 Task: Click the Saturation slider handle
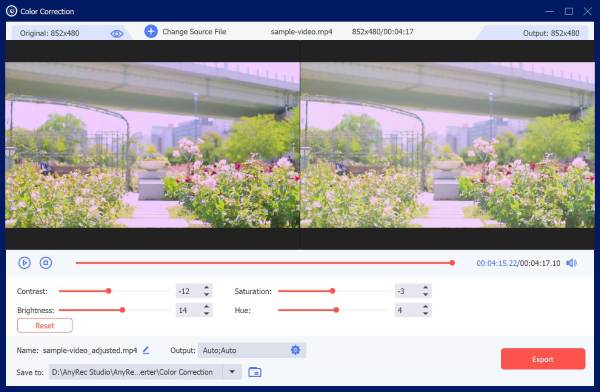click(x=333, y=291)
